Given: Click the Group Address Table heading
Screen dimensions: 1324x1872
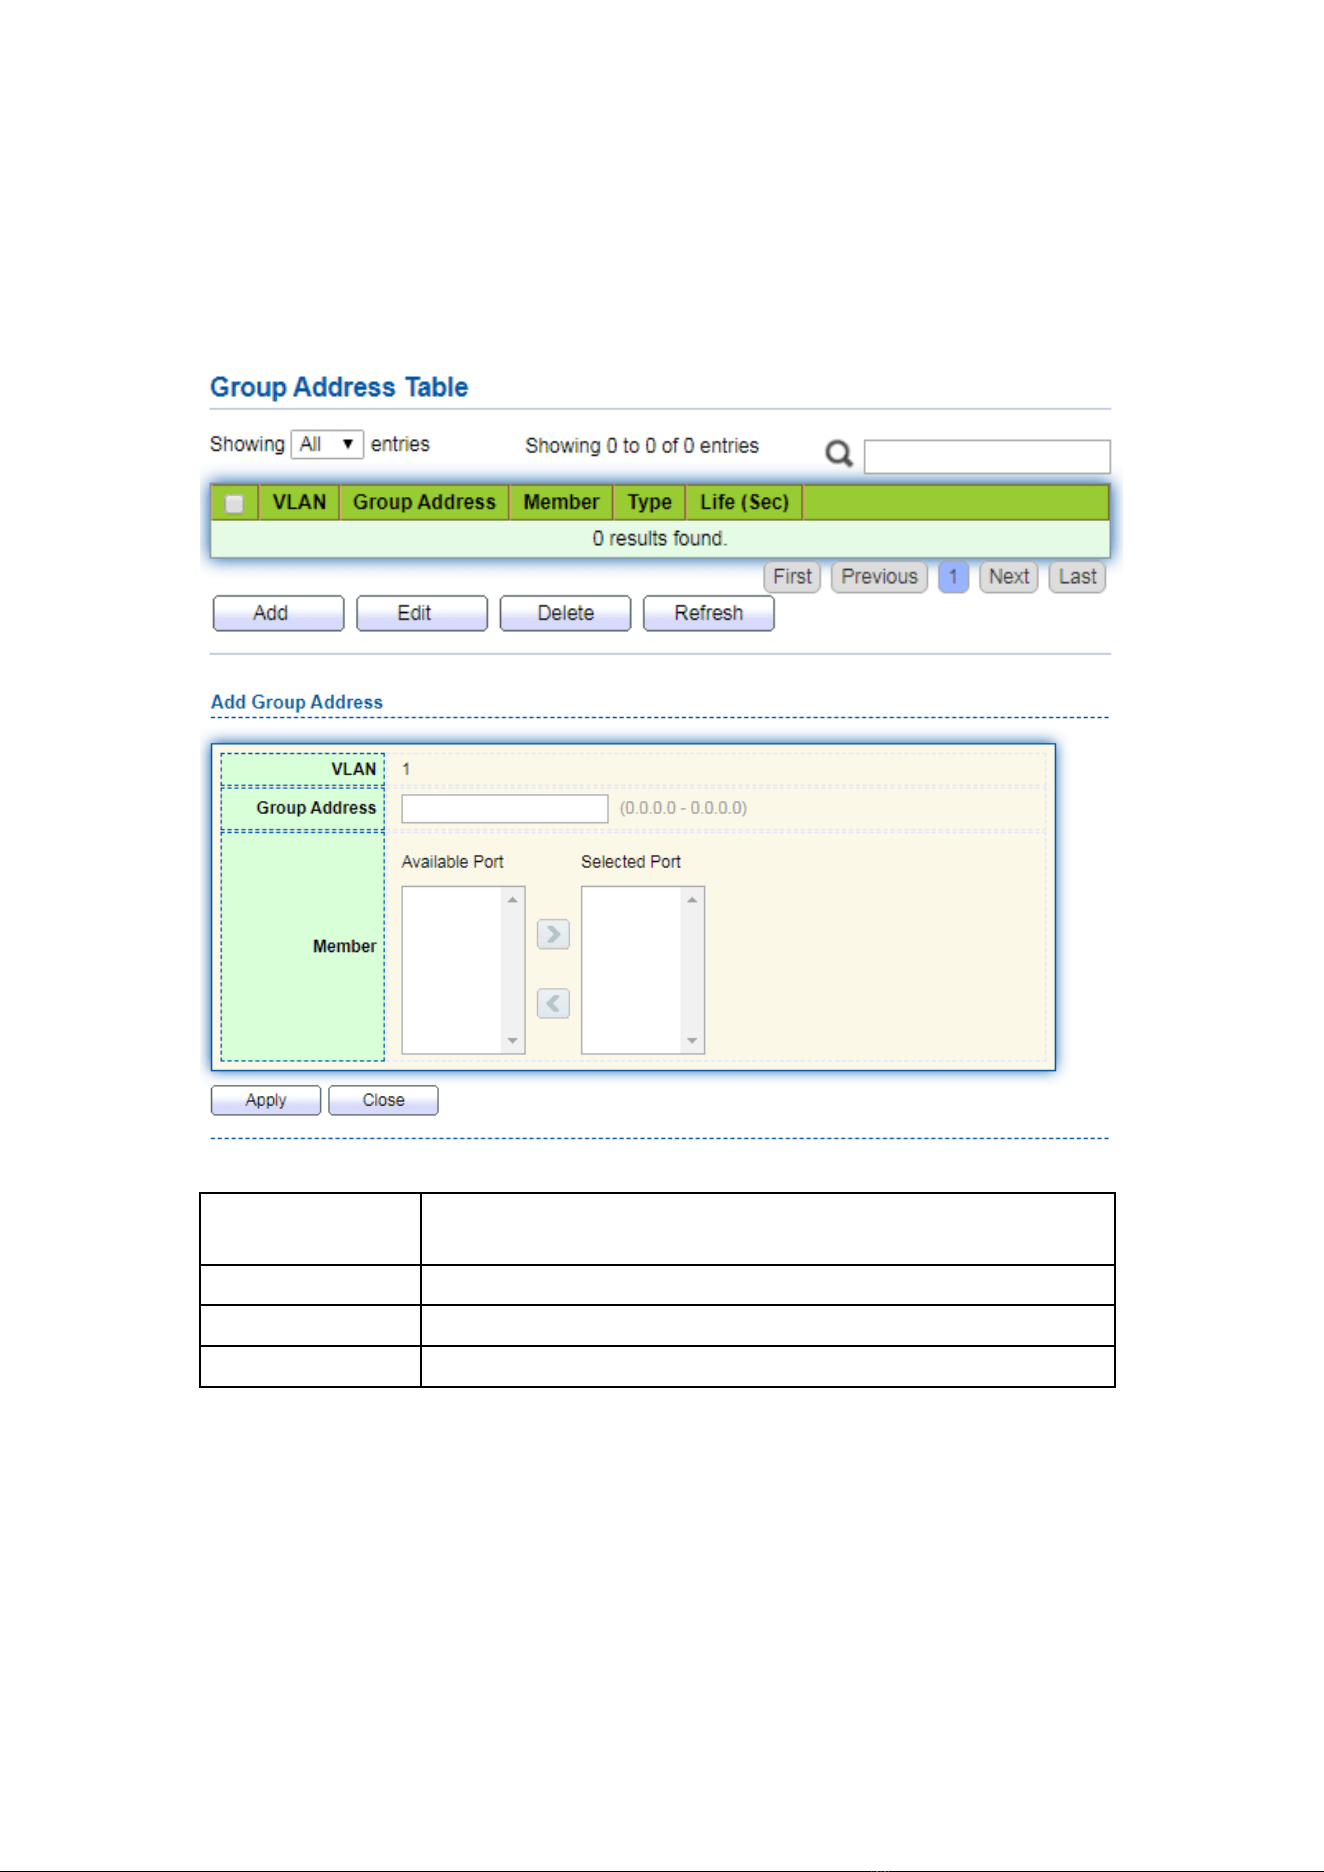Looking at the screenshot, I should (339, 387).
